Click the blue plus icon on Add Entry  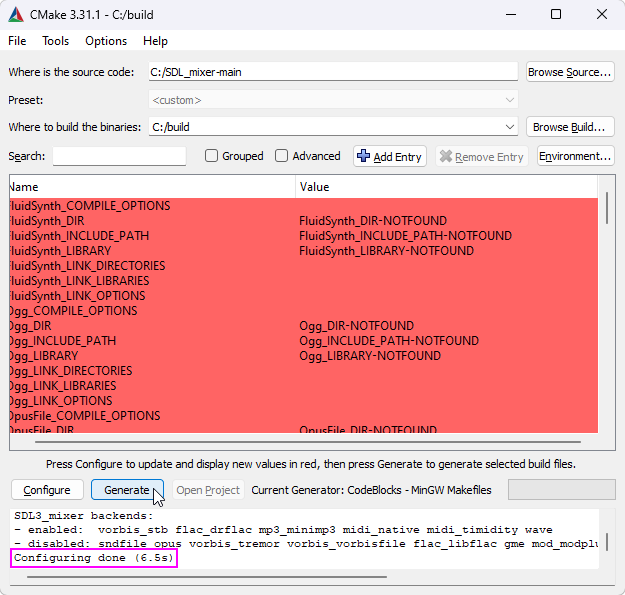[x=363, y=156]
